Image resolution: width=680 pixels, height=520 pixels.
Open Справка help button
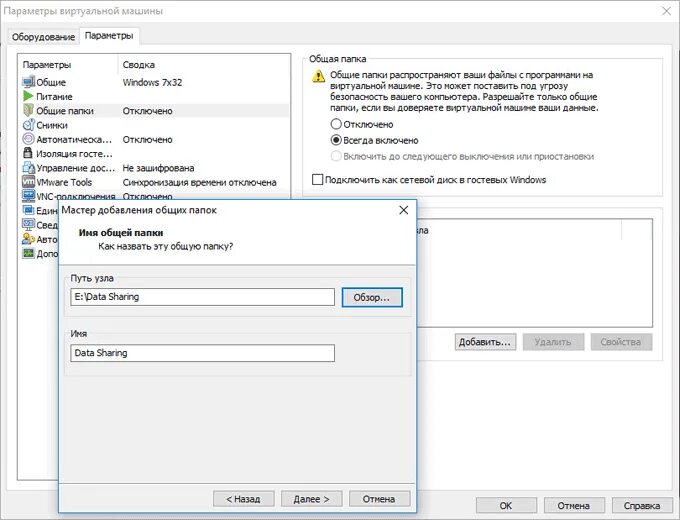(x=642, y=506)
